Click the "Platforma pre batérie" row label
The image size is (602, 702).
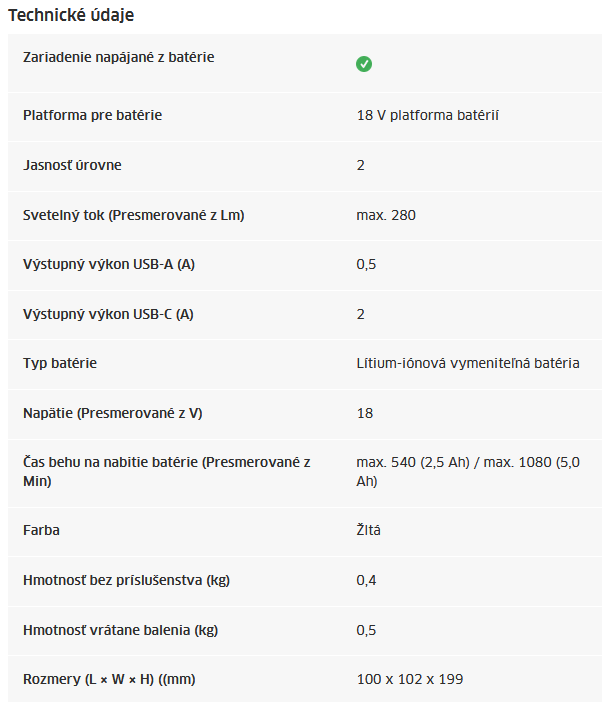tap(92, 115)
